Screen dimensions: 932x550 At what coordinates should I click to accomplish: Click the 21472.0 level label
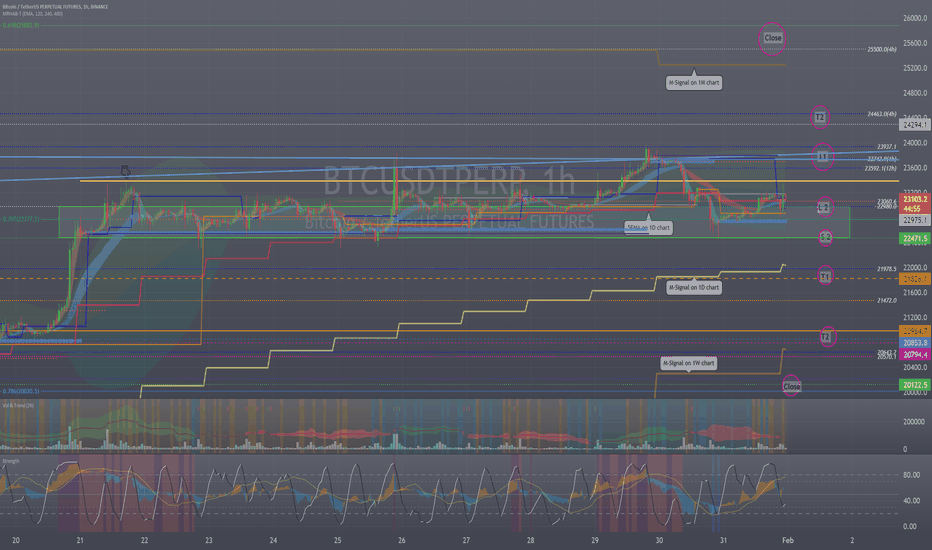point(887,301)
